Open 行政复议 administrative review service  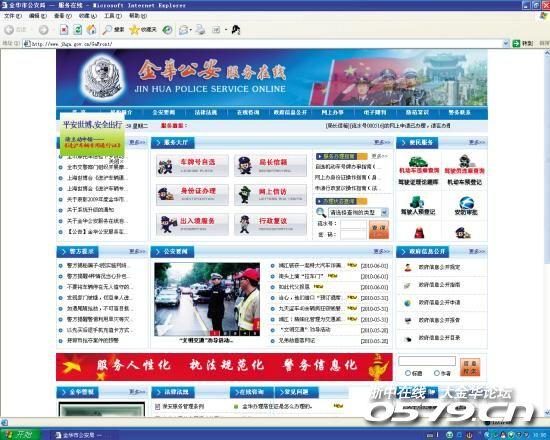[x=270, y=224]
